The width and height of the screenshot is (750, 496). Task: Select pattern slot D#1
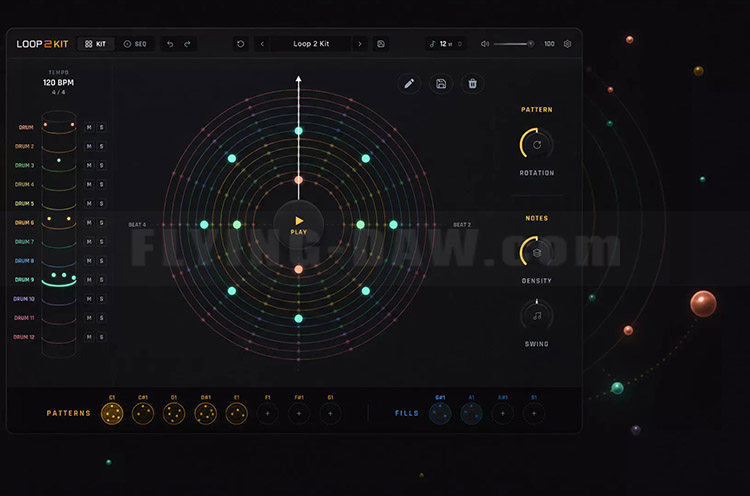(205, 414)
